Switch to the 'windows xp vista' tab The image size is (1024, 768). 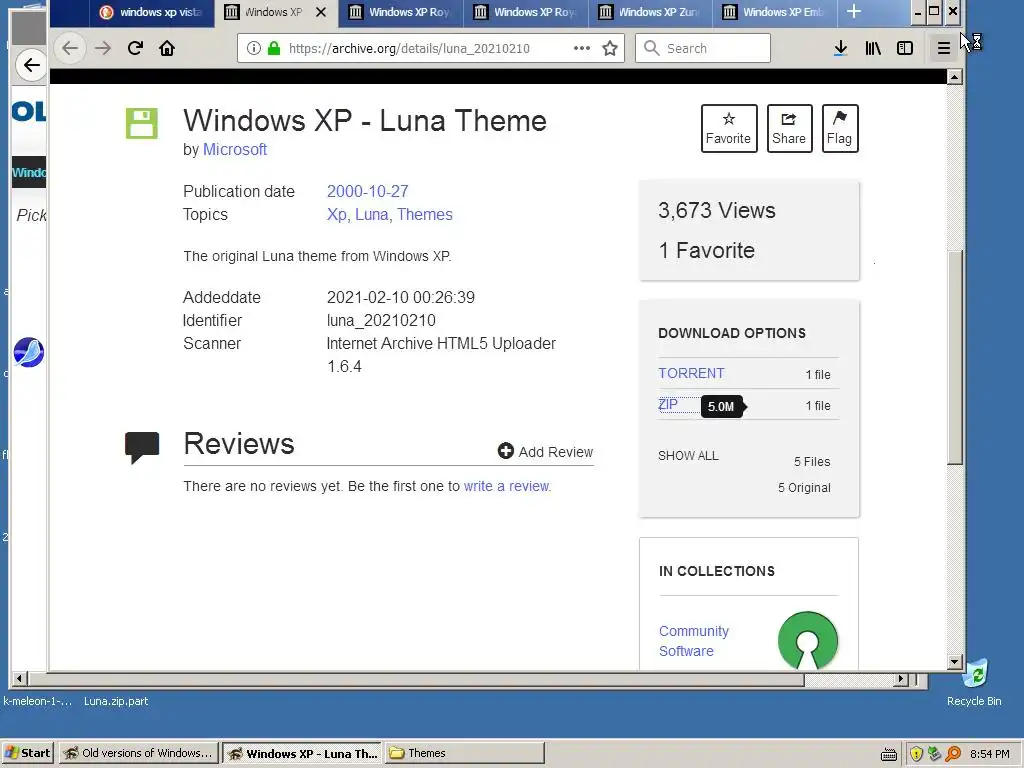152,12
